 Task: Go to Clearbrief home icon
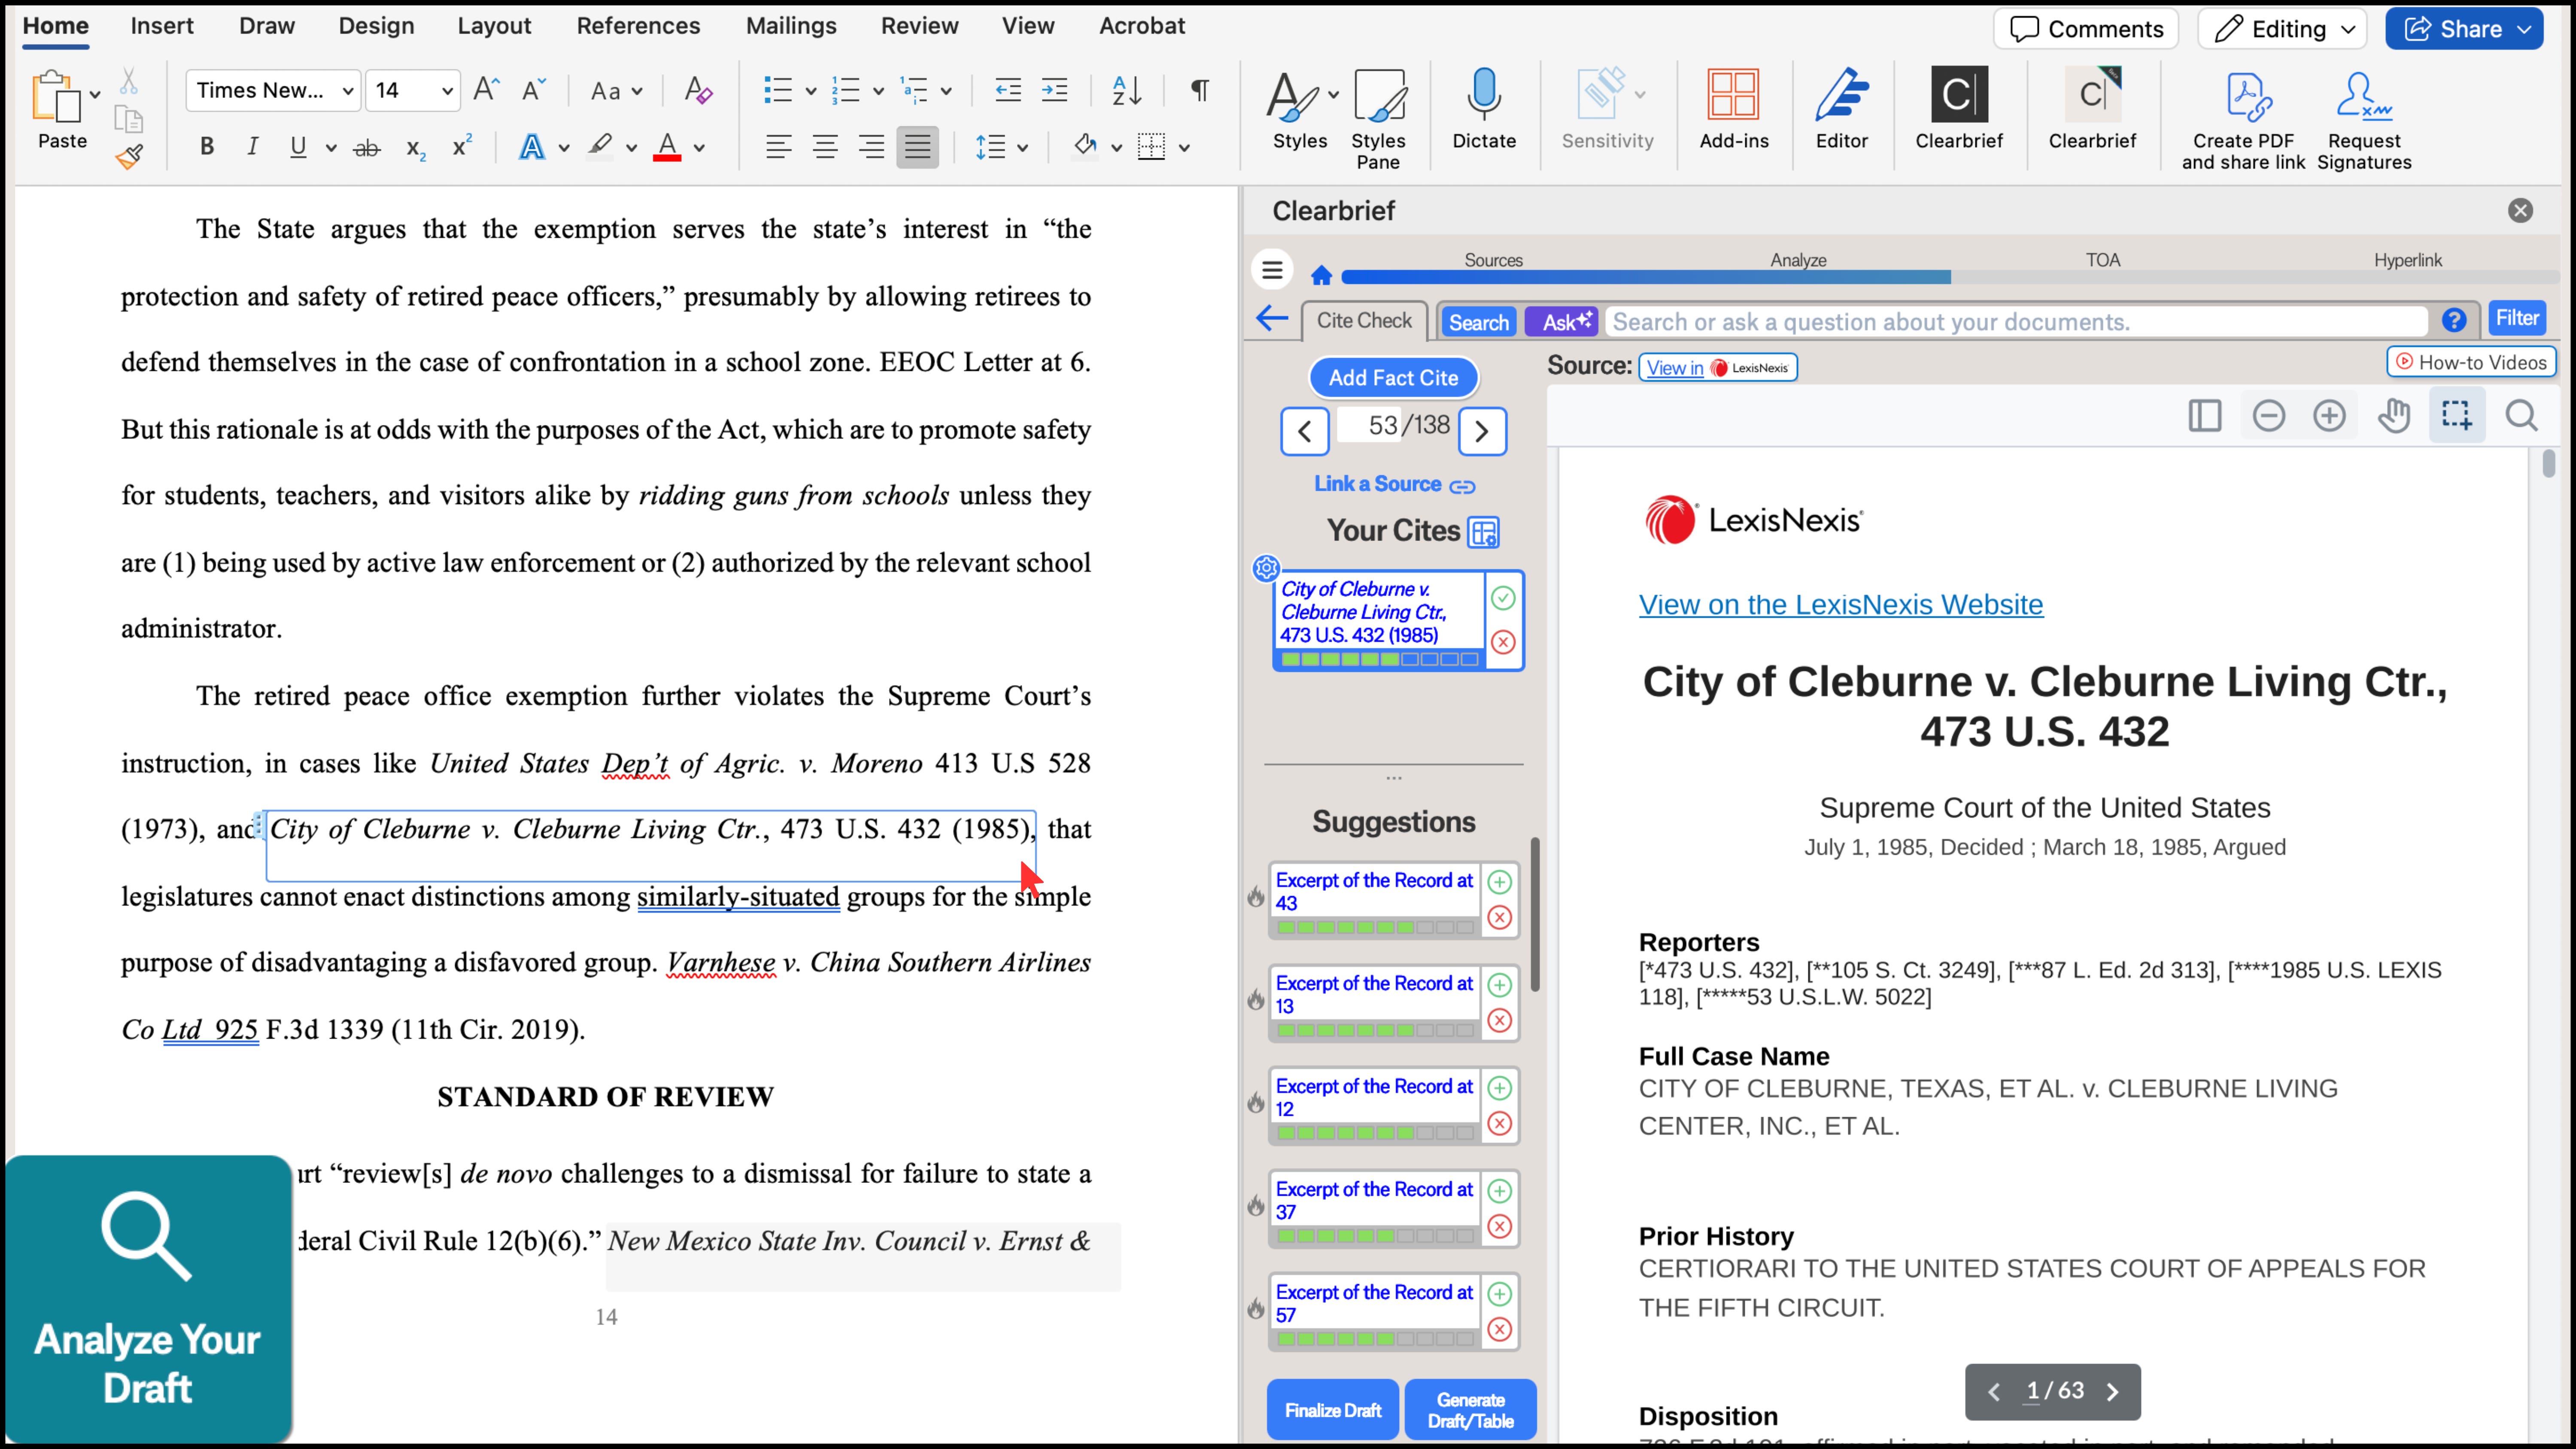pyautogui.click(x=1321, y=275)
